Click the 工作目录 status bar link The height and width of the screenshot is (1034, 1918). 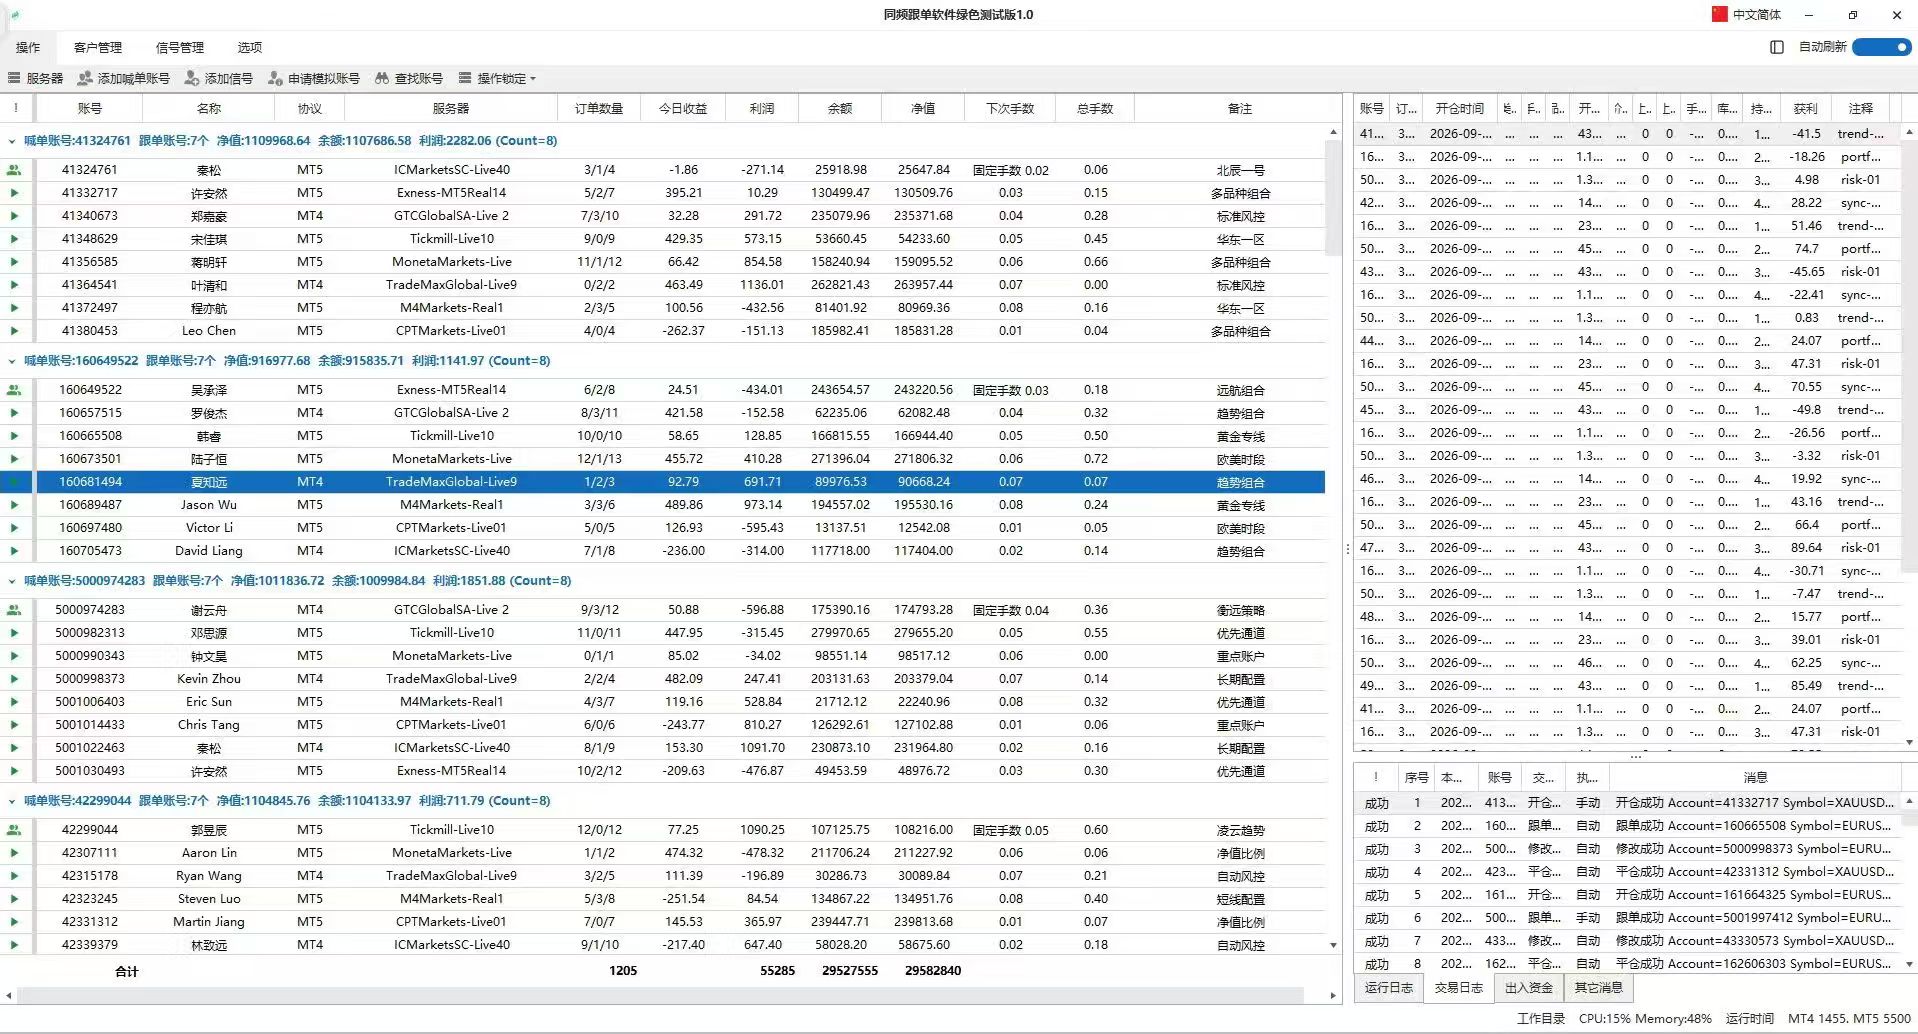pos(1541,1018)
